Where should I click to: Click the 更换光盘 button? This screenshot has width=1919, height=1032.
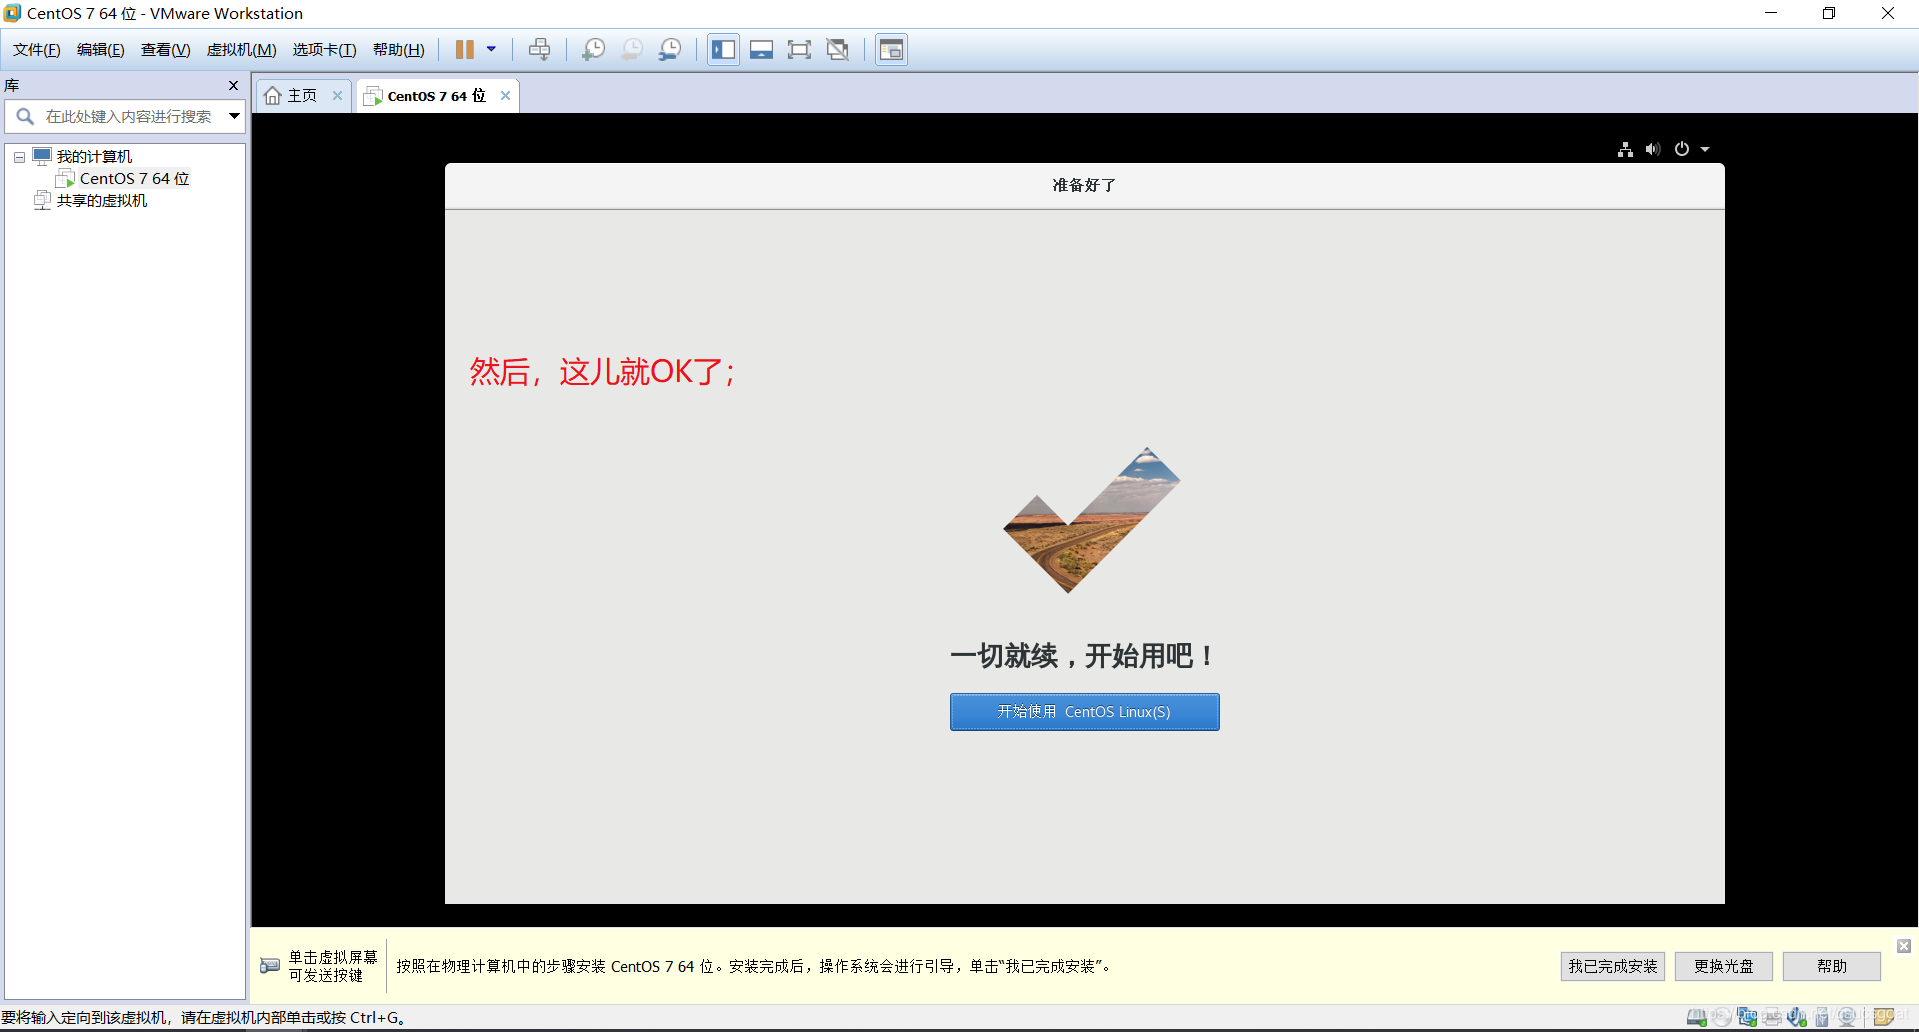[x=1724, y=966]
